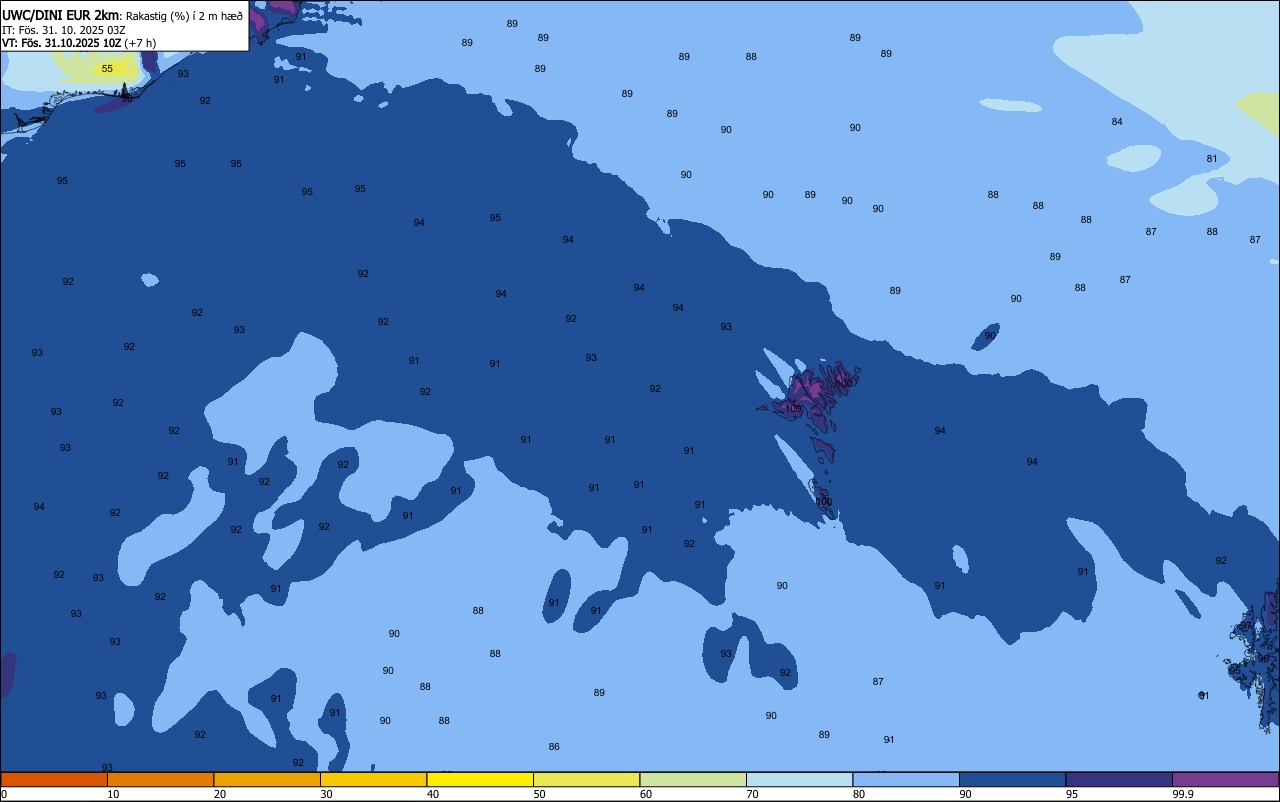
Task: Click the humidity value "81" on the map
Action: (1212, 159)
